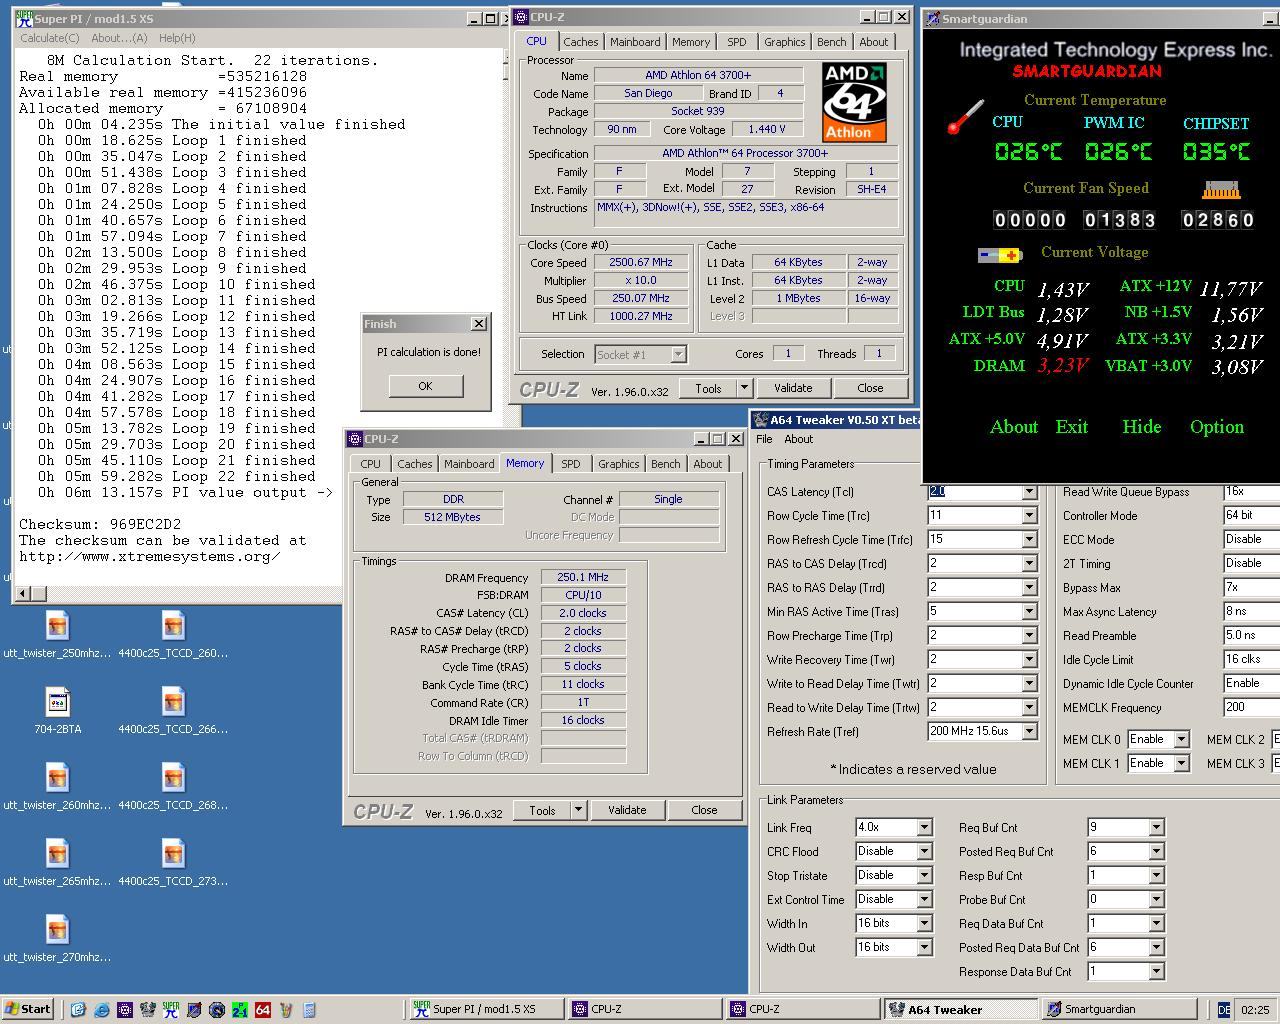Switch to Smartguardian taskbar button
Image resolution: width=1280 pixels, height=1024 pixels.
click(x=1119, y=1010)
